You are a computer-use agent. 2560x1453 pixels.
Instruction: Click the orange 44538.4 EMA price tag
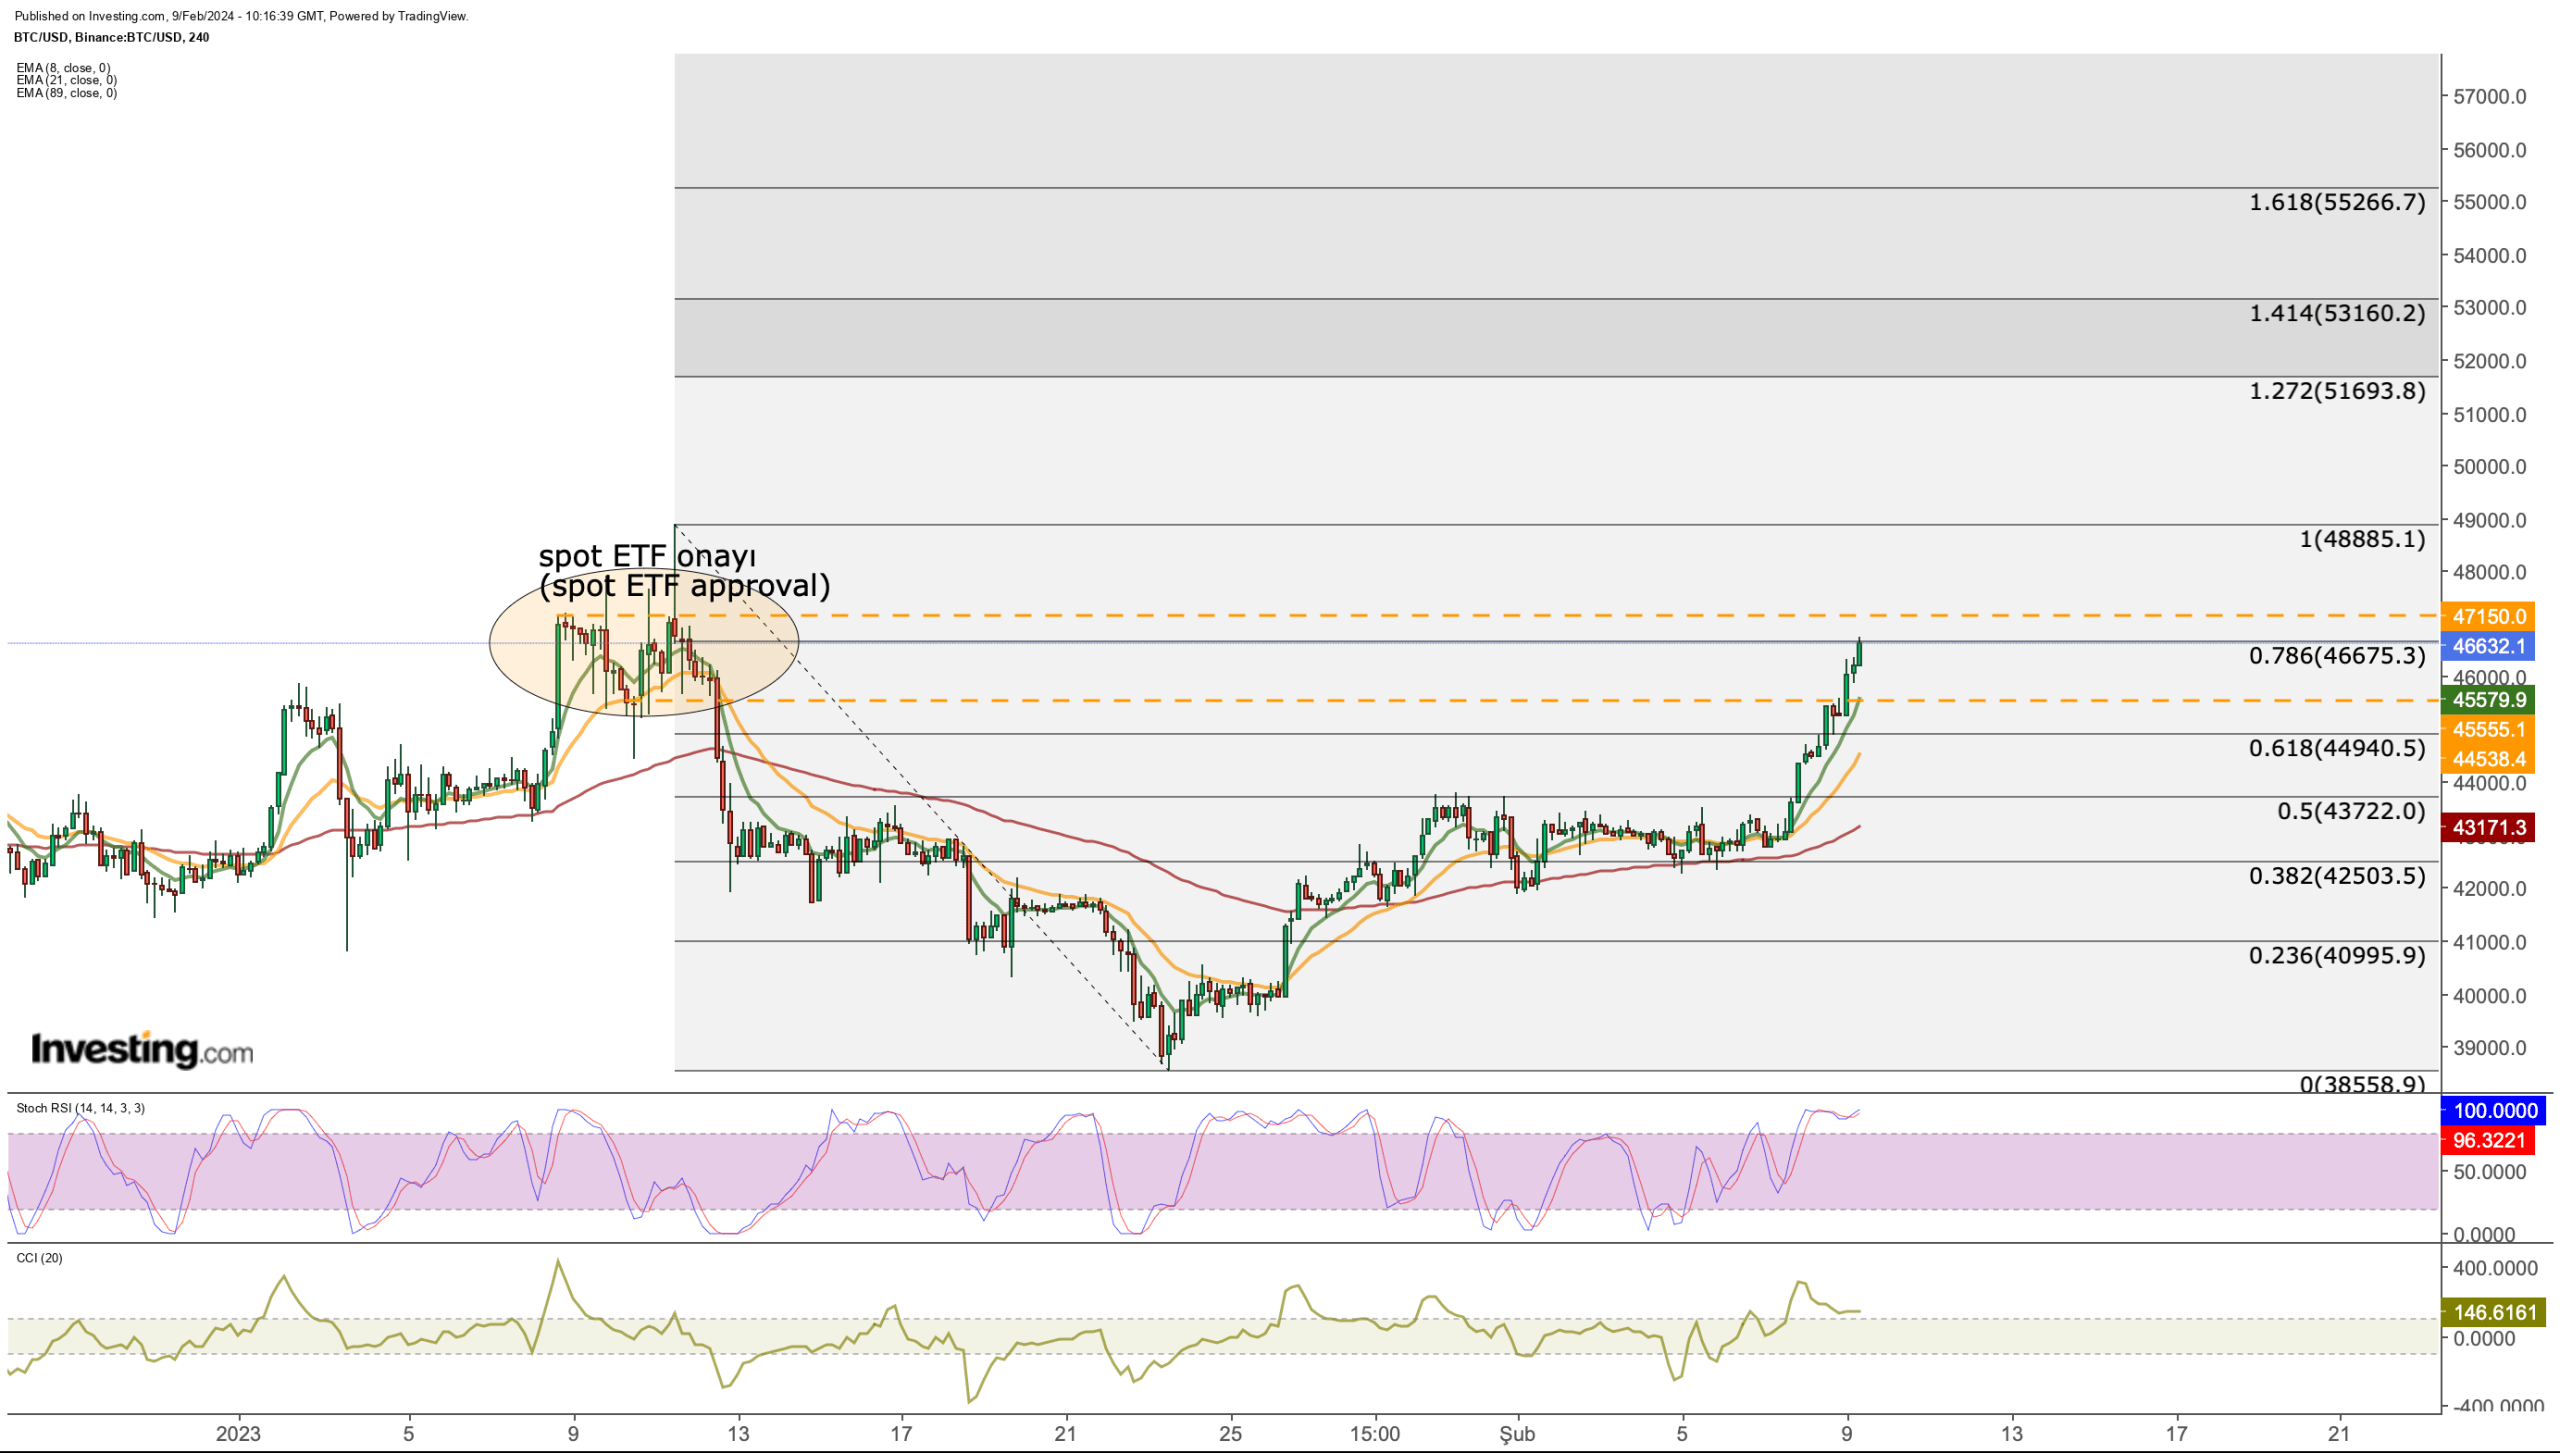click(x=2488, y=758)
